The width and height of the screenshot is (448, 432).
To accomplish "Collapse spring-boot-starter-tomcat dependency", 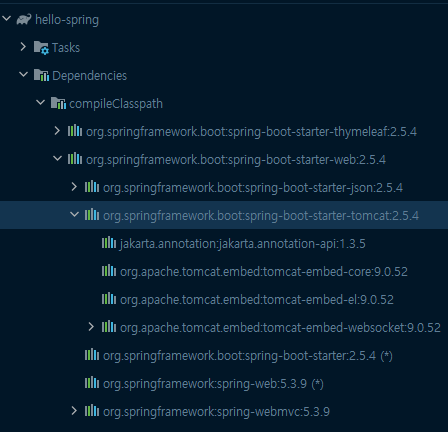I will click(x=74, y=215).
